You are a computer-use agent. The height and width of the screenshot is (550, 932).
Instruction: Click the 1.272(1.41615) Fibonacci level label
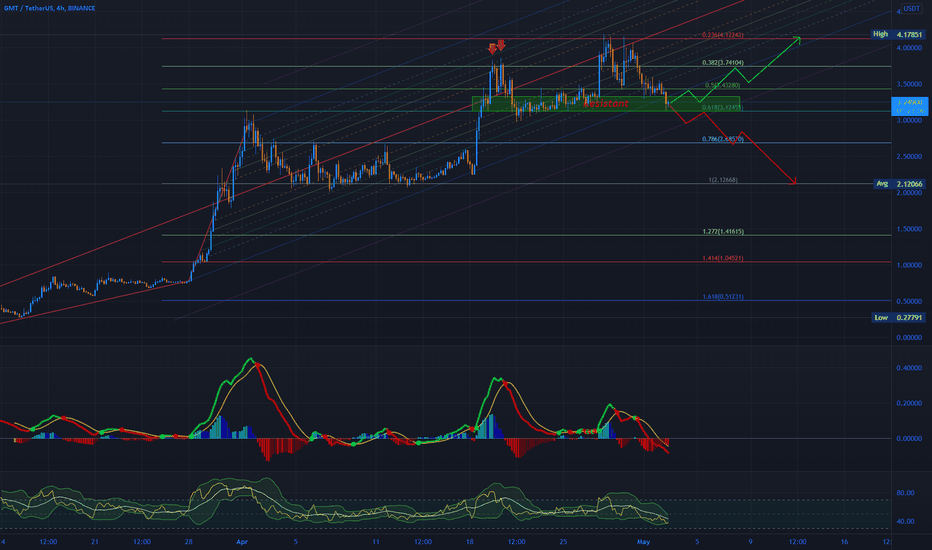tap(722, 231)
